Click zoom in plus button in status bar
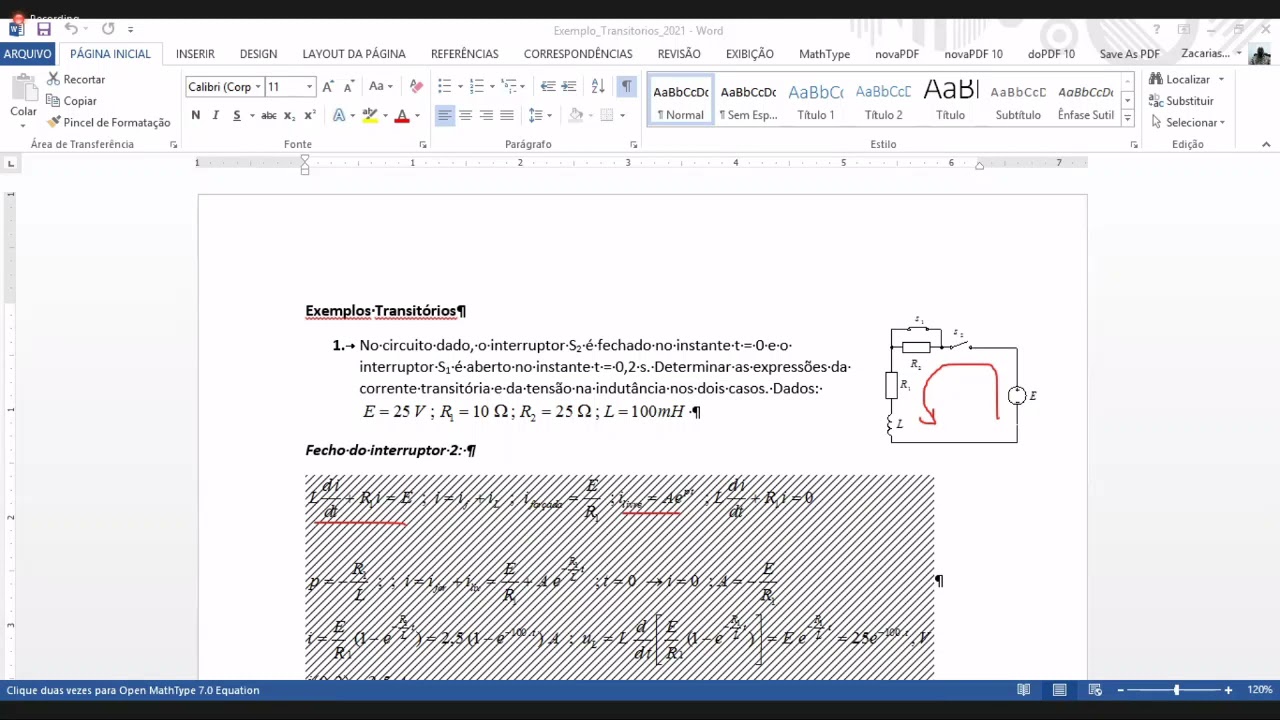This screenshot has height=720, width=1280. (1228, 690)
